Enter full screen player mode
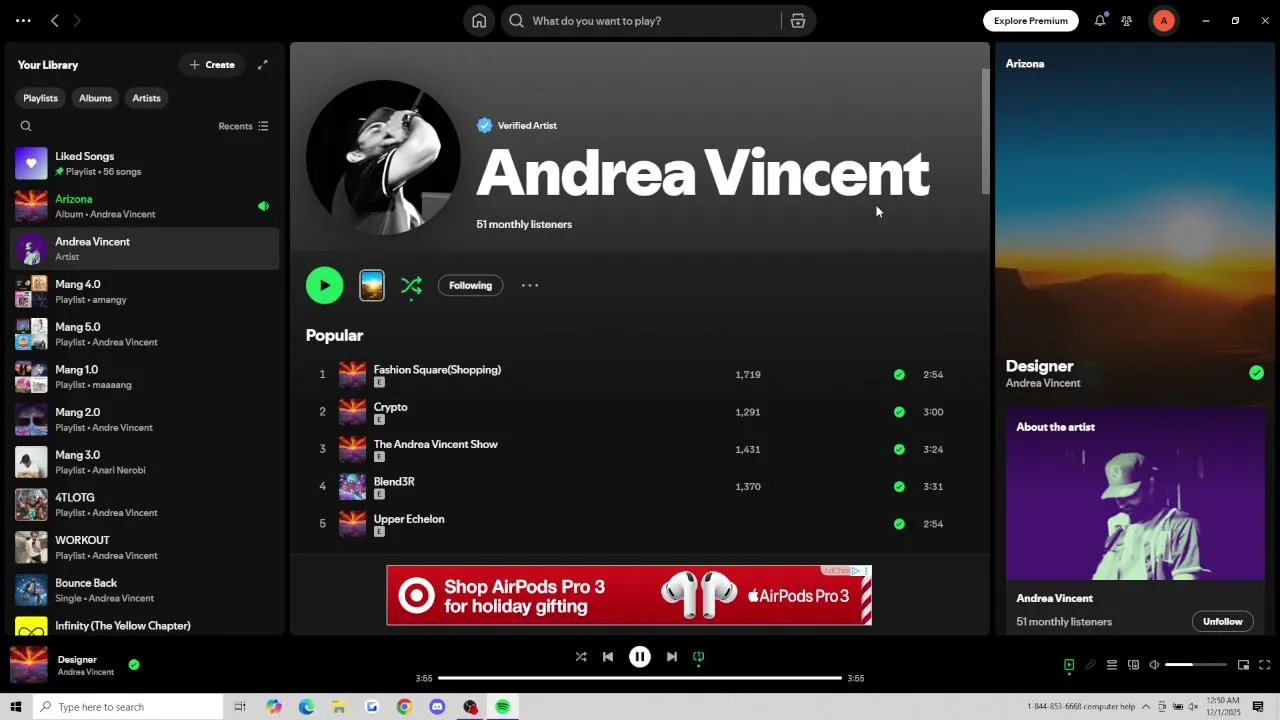The height and width of the screenshot is (720, 1280). 1264,665
